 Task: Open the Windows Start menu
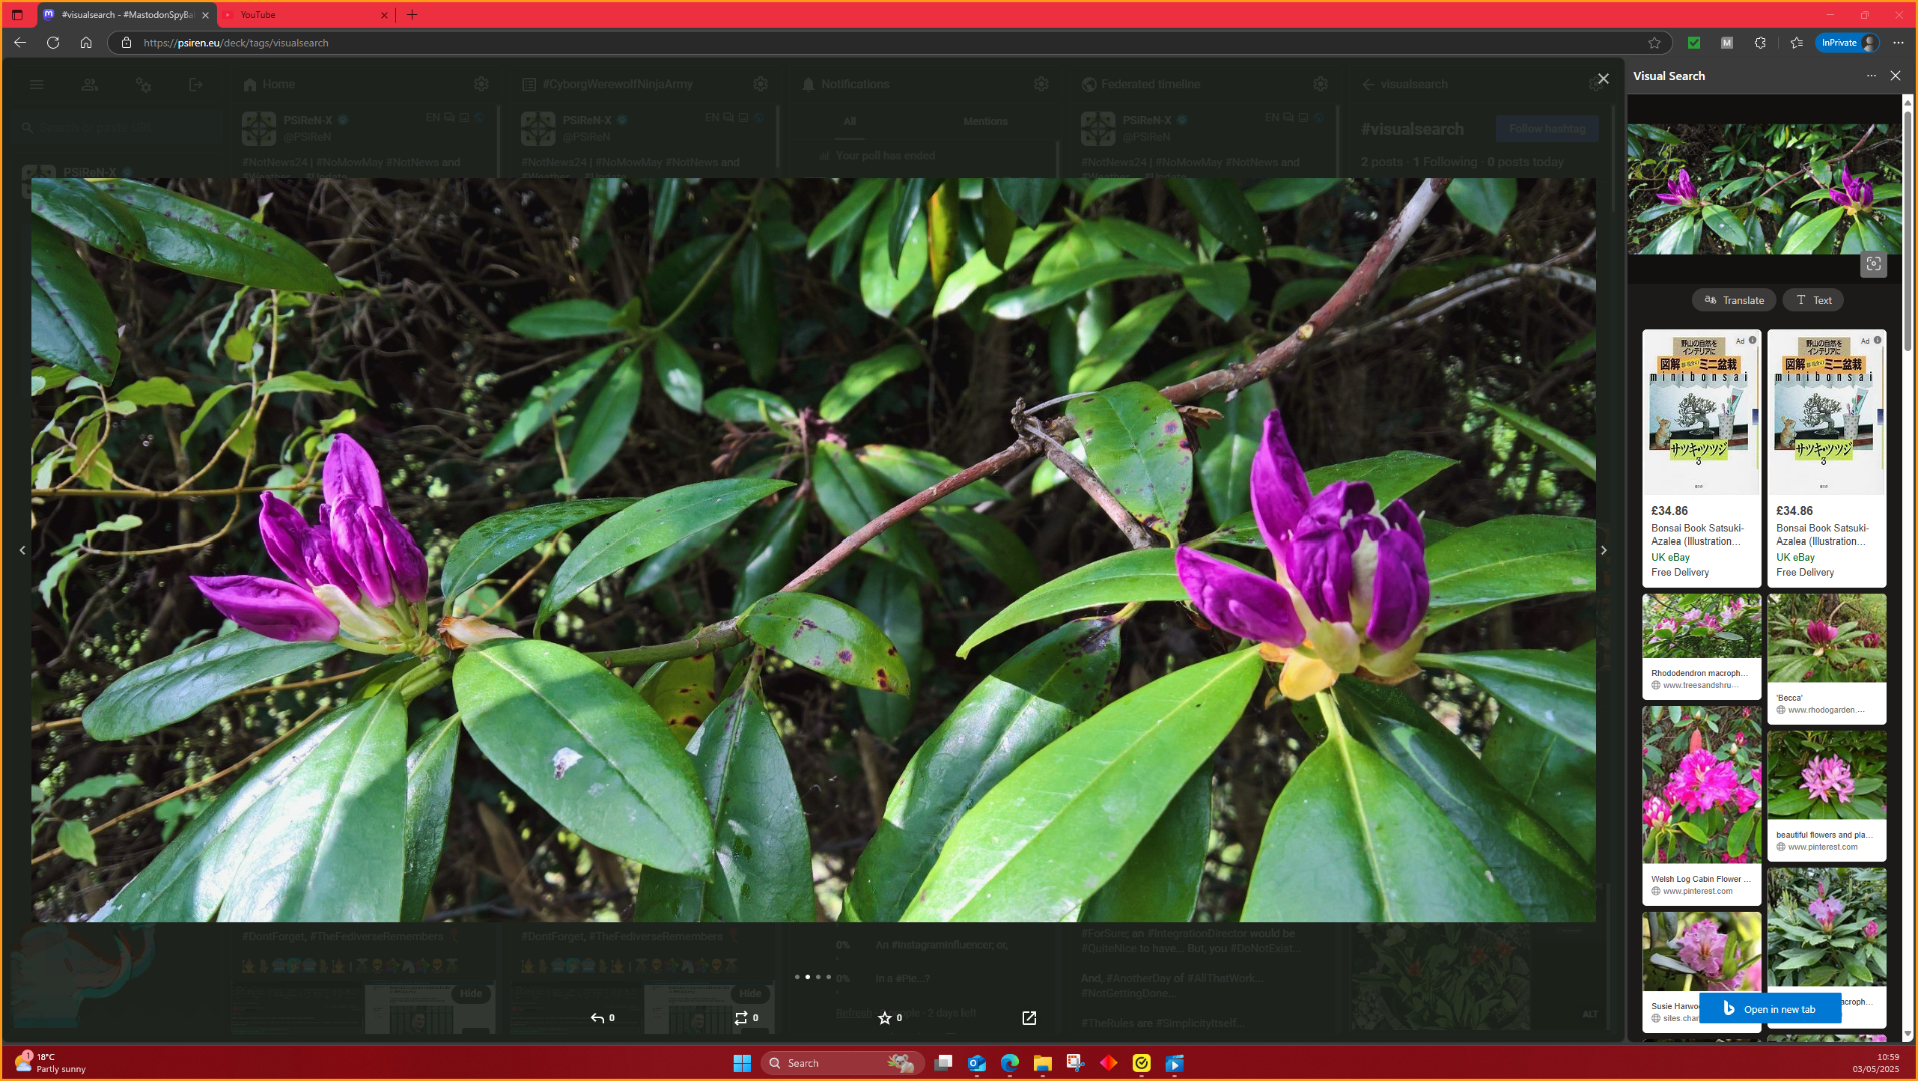tap(742, 1063)
